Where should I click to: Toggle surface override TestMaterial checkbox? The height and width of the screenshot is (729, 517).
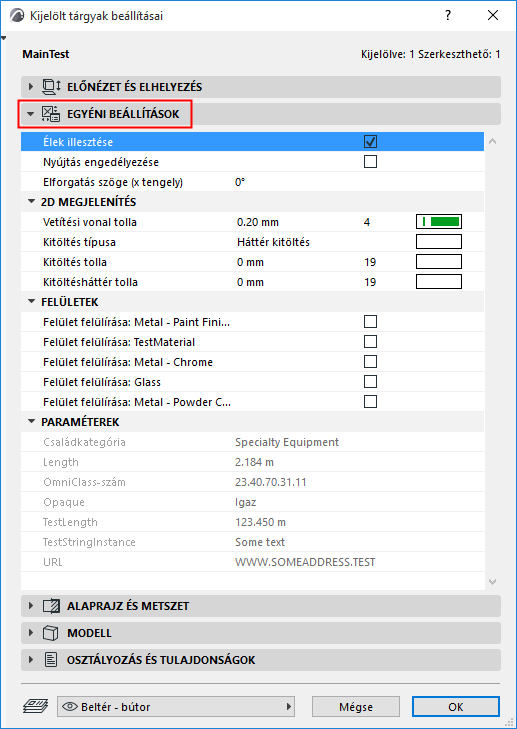point(371,342)
